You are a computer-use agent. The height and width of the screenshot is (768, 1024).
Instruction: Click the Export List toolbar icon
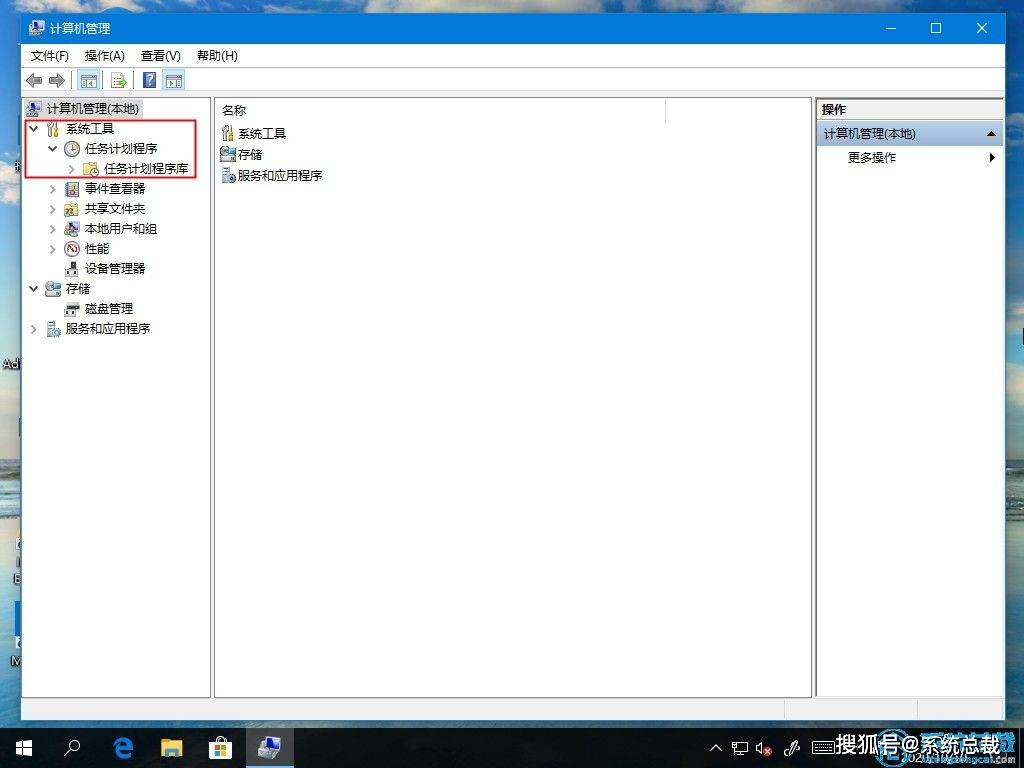tap(118, 81)
